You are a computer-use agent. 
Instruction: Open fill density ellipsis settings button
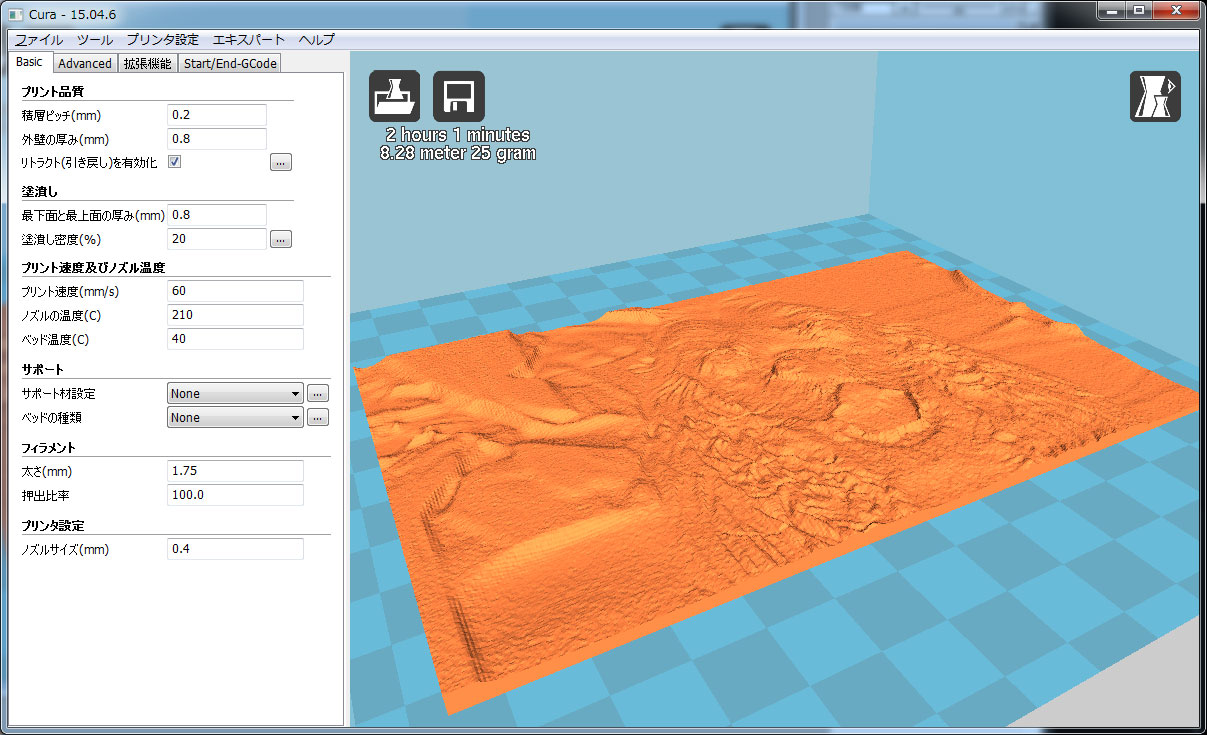[x=281, y=239]
